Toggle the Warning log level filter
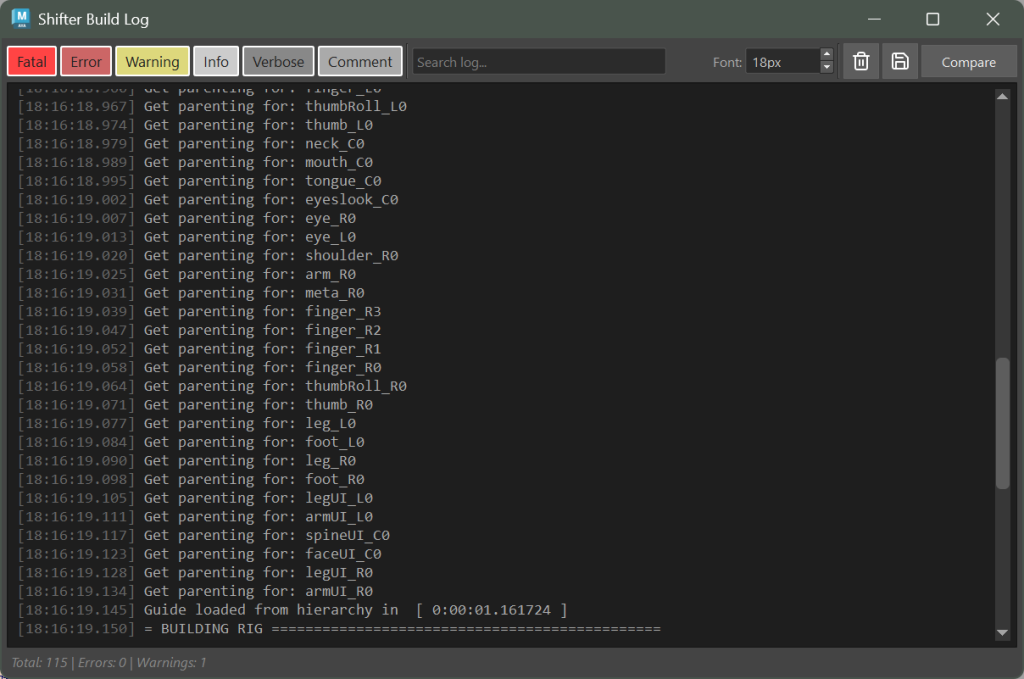This screenshot has height=679, width=1024. coord(152,62)
